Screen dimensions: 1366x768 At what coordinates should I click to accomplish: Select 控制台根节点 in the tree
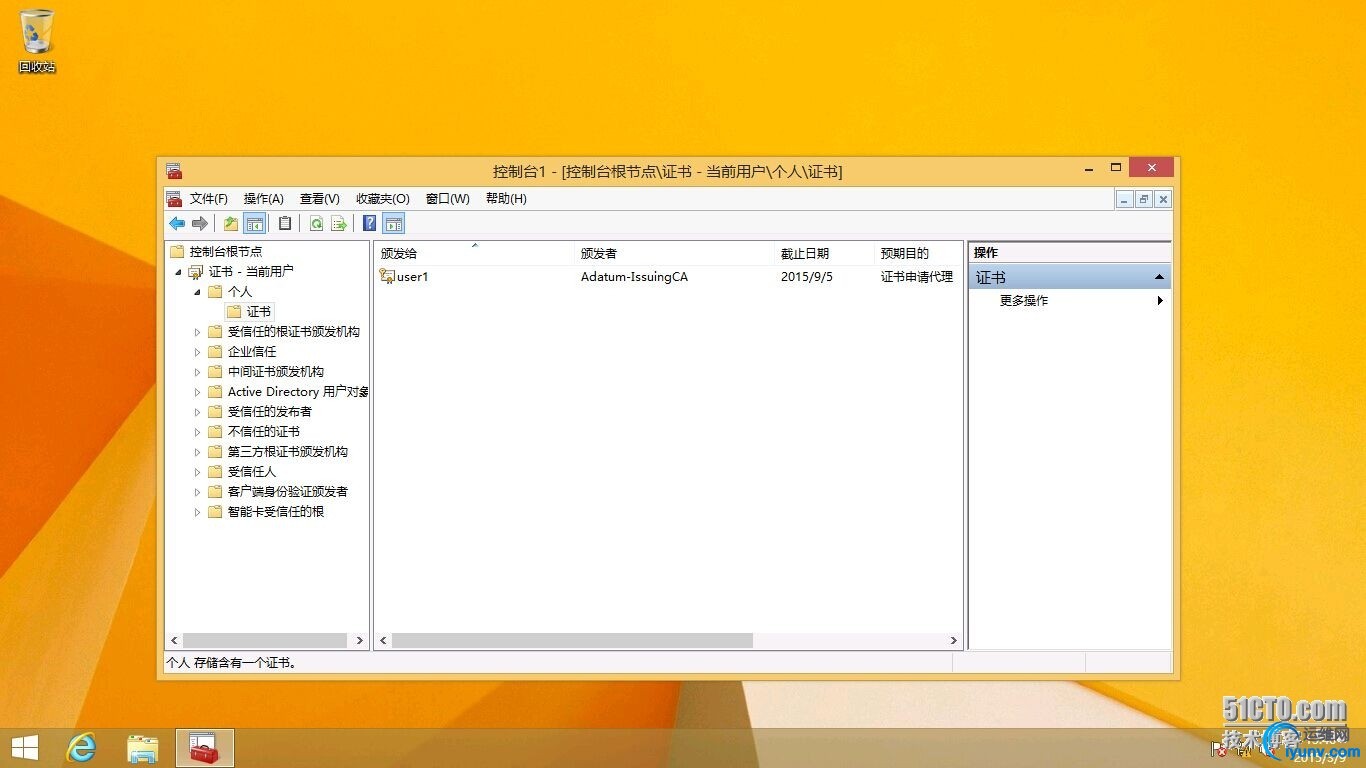click(x=226, y=252)
